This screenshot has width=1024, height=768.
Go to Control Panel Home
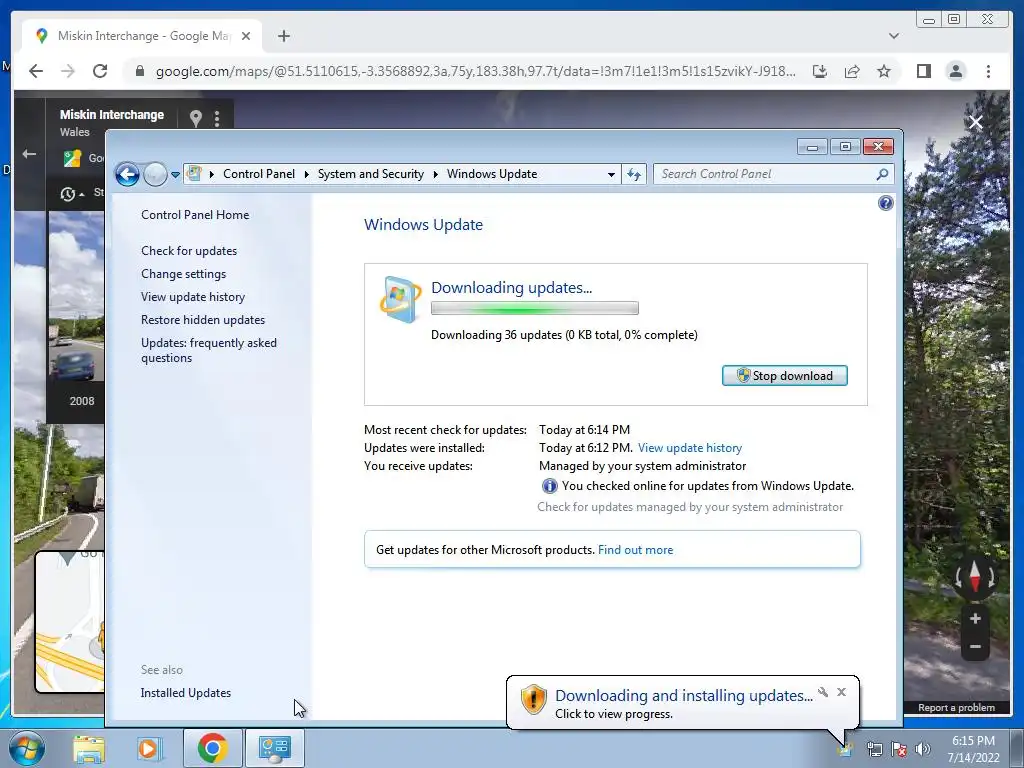[x=195, y=215]
